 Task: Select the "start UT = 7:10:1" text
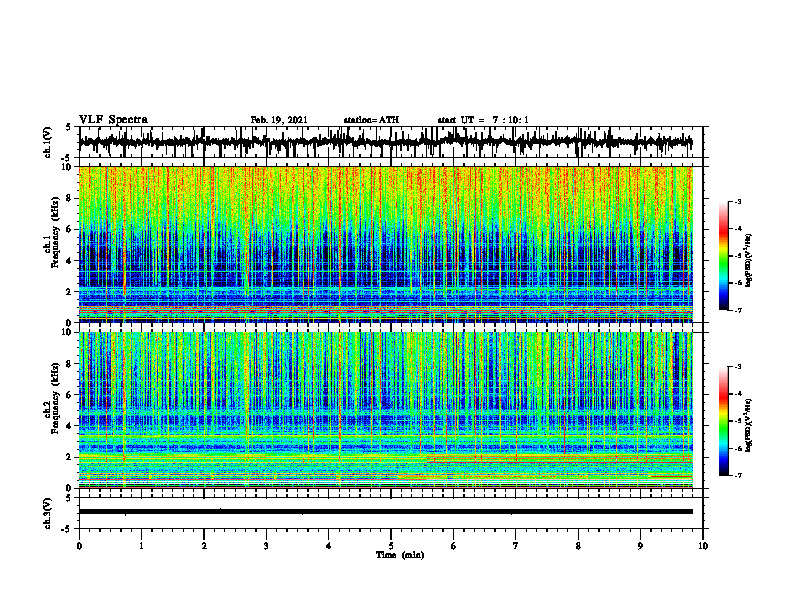pos(483,120)
